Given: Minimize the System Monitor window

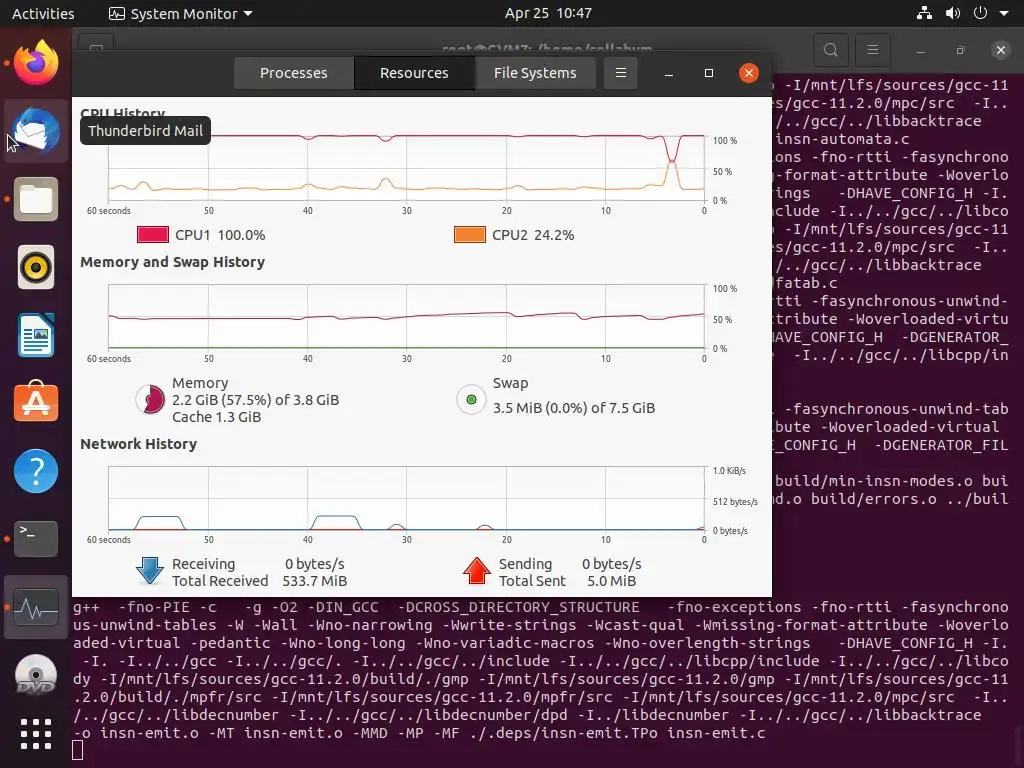Looking at the screenshot, I should [x=669, y=73].
